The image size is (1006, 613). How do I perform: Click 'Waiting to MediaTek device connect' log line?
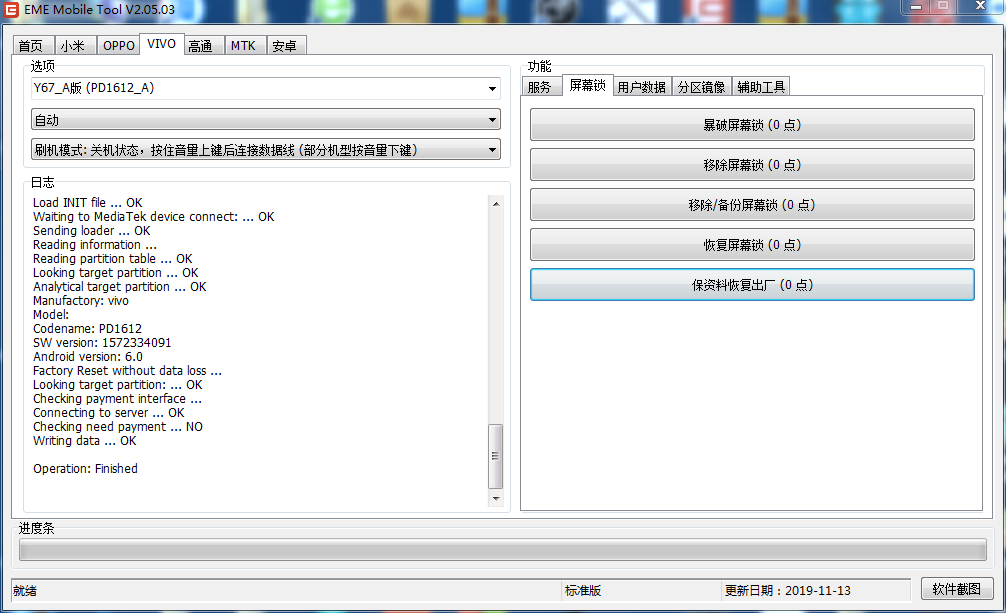[154, 217]
